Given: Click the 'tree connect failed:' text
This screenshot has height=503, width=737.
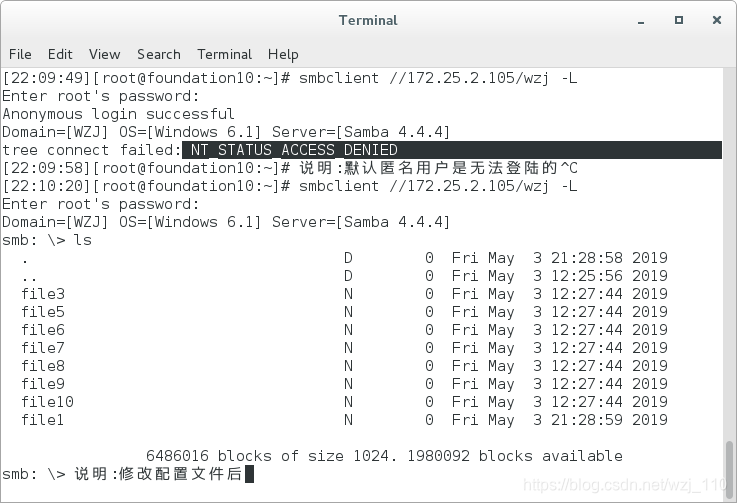Looking at the screenshot, I should [x=92, y=150].
